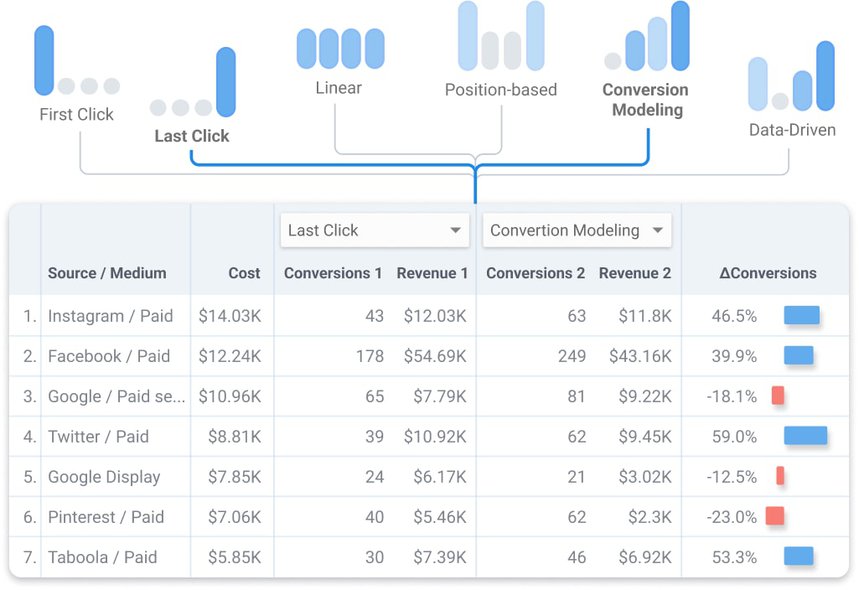Screen dimensions: 859x590
Task: Click the blue 46.5% Instagram delta bar
Action: click(801, 316)
